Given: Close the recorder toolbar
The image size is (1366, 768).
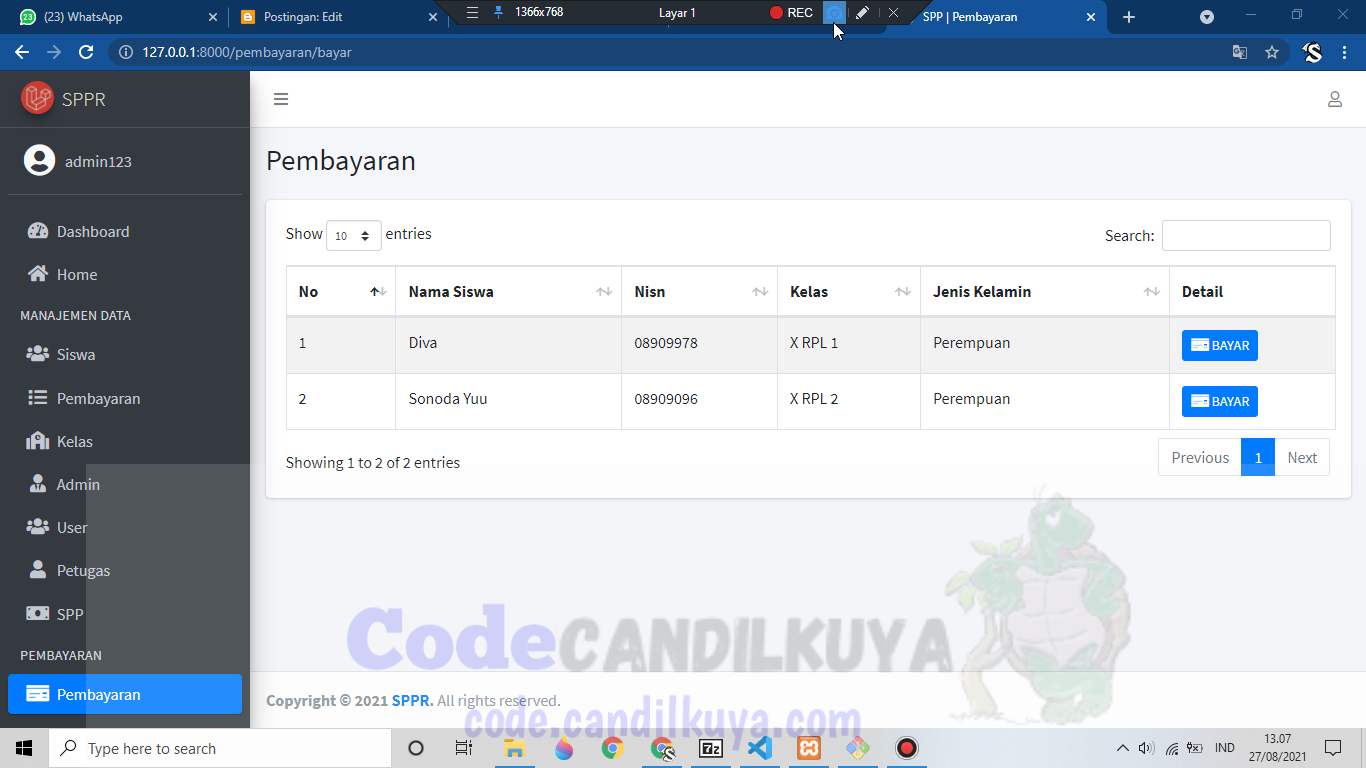Looking at the screenshot, I should (893, 13).
